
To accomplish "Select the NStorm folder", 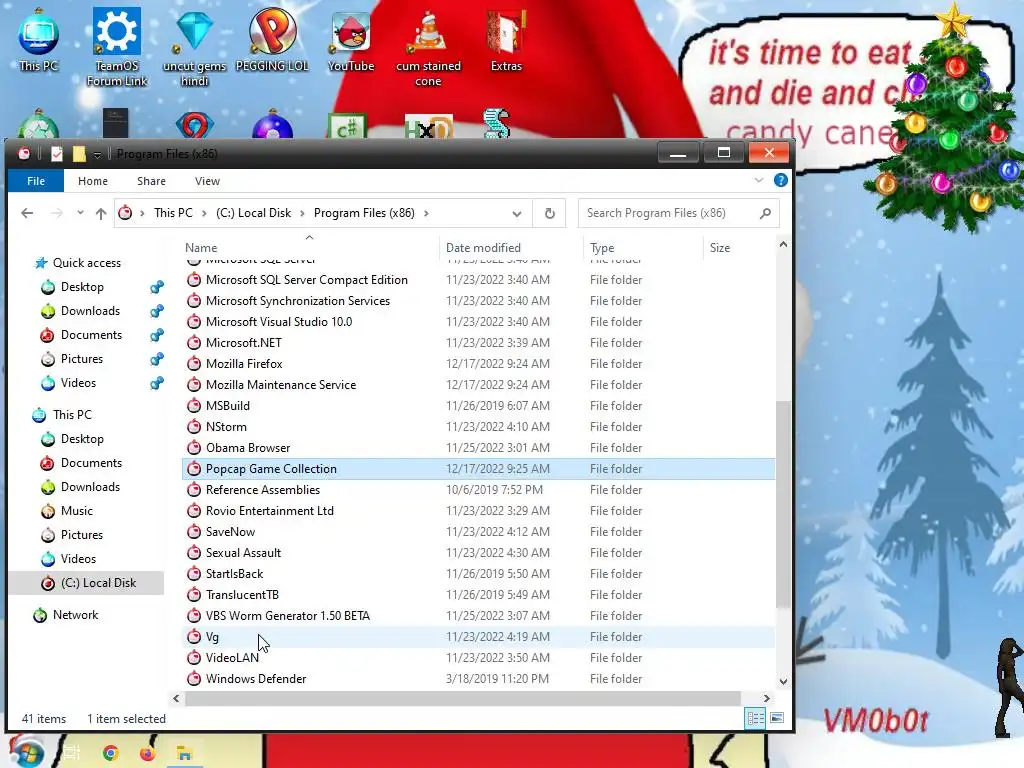I will [x=478, y=426].
